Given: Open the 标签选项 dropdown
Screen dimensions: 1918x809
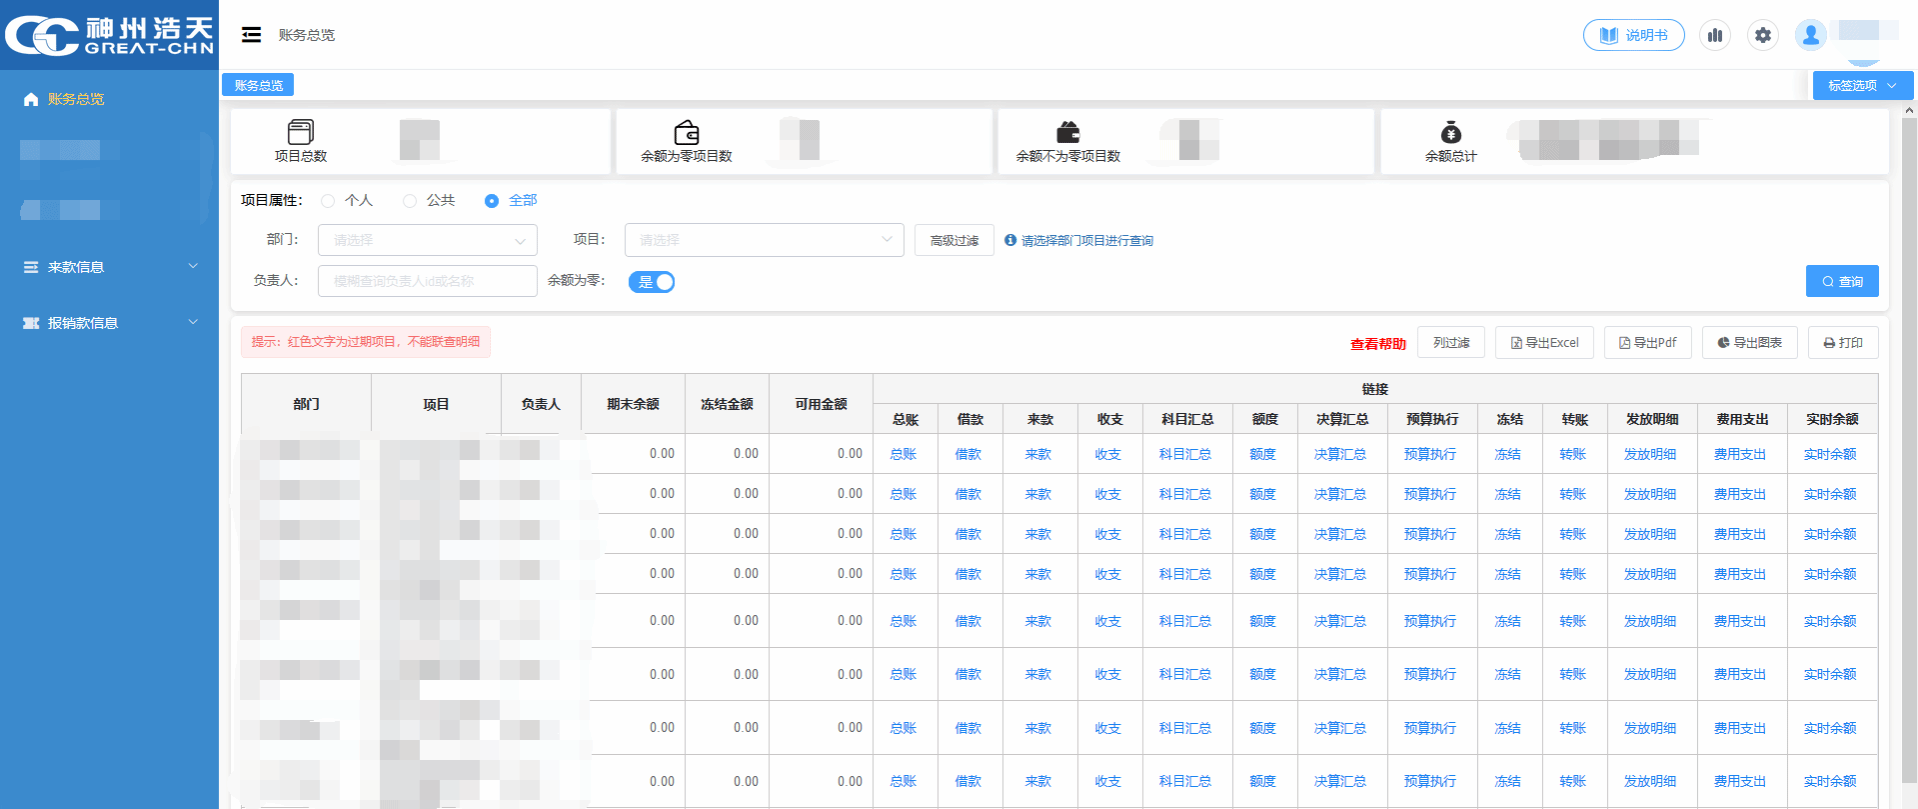Looking at the screenshot, I should tap(1862, 85).
